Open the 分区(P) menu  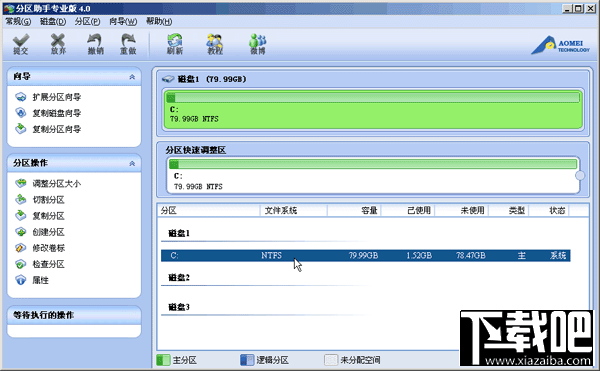point(87,21)
